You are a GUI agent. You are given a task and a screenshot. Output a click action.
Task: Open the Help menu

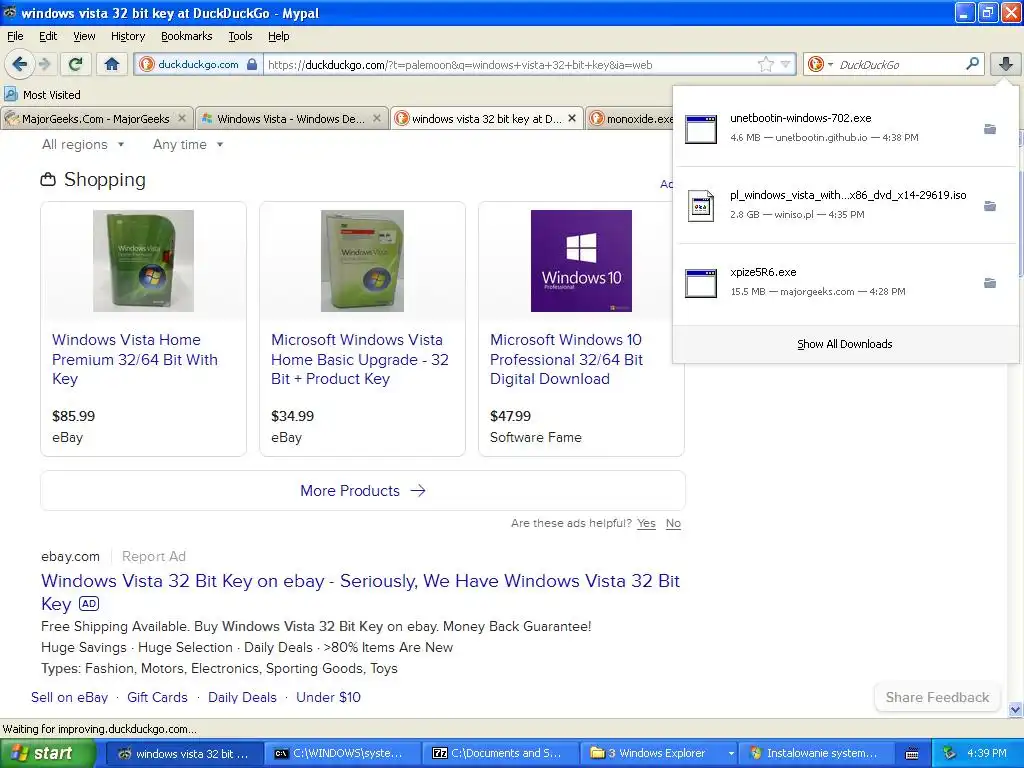(x=278, y=36)
